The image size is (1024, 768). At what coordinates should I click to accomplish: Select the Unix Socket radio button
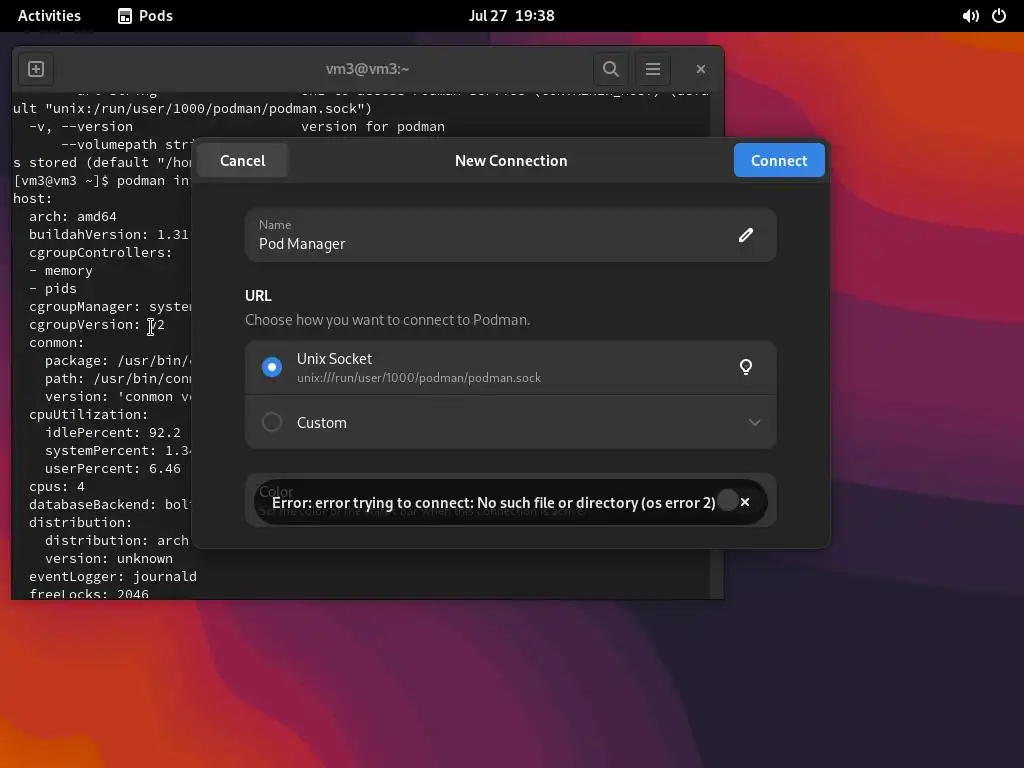point(272,367)
